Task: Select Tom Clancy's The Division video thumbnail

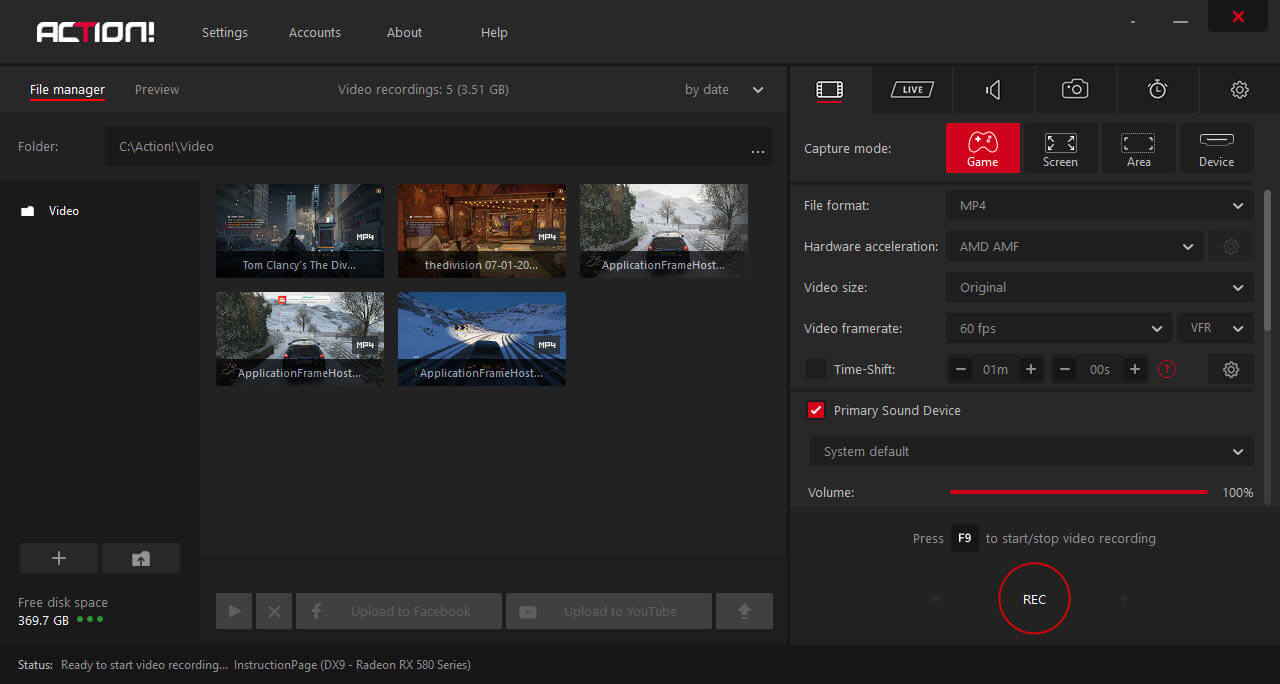Action: pyautogui.click(x=300, y=230)
